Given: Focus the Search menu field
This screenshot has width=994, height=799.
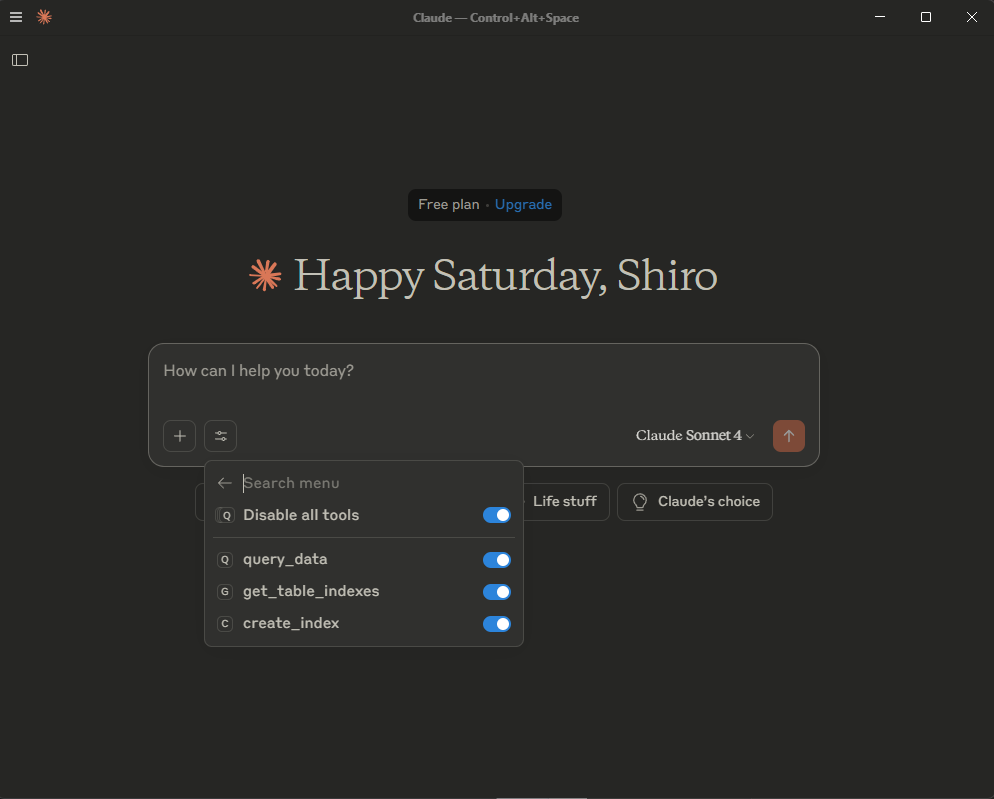Looking at the screenshot, I should (x=377, y=483).
